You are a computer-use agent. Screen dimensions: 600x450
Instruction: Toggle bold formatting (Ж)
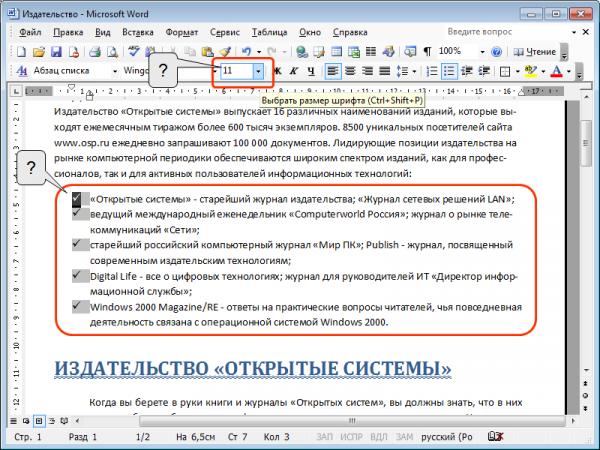click(277, 71)
